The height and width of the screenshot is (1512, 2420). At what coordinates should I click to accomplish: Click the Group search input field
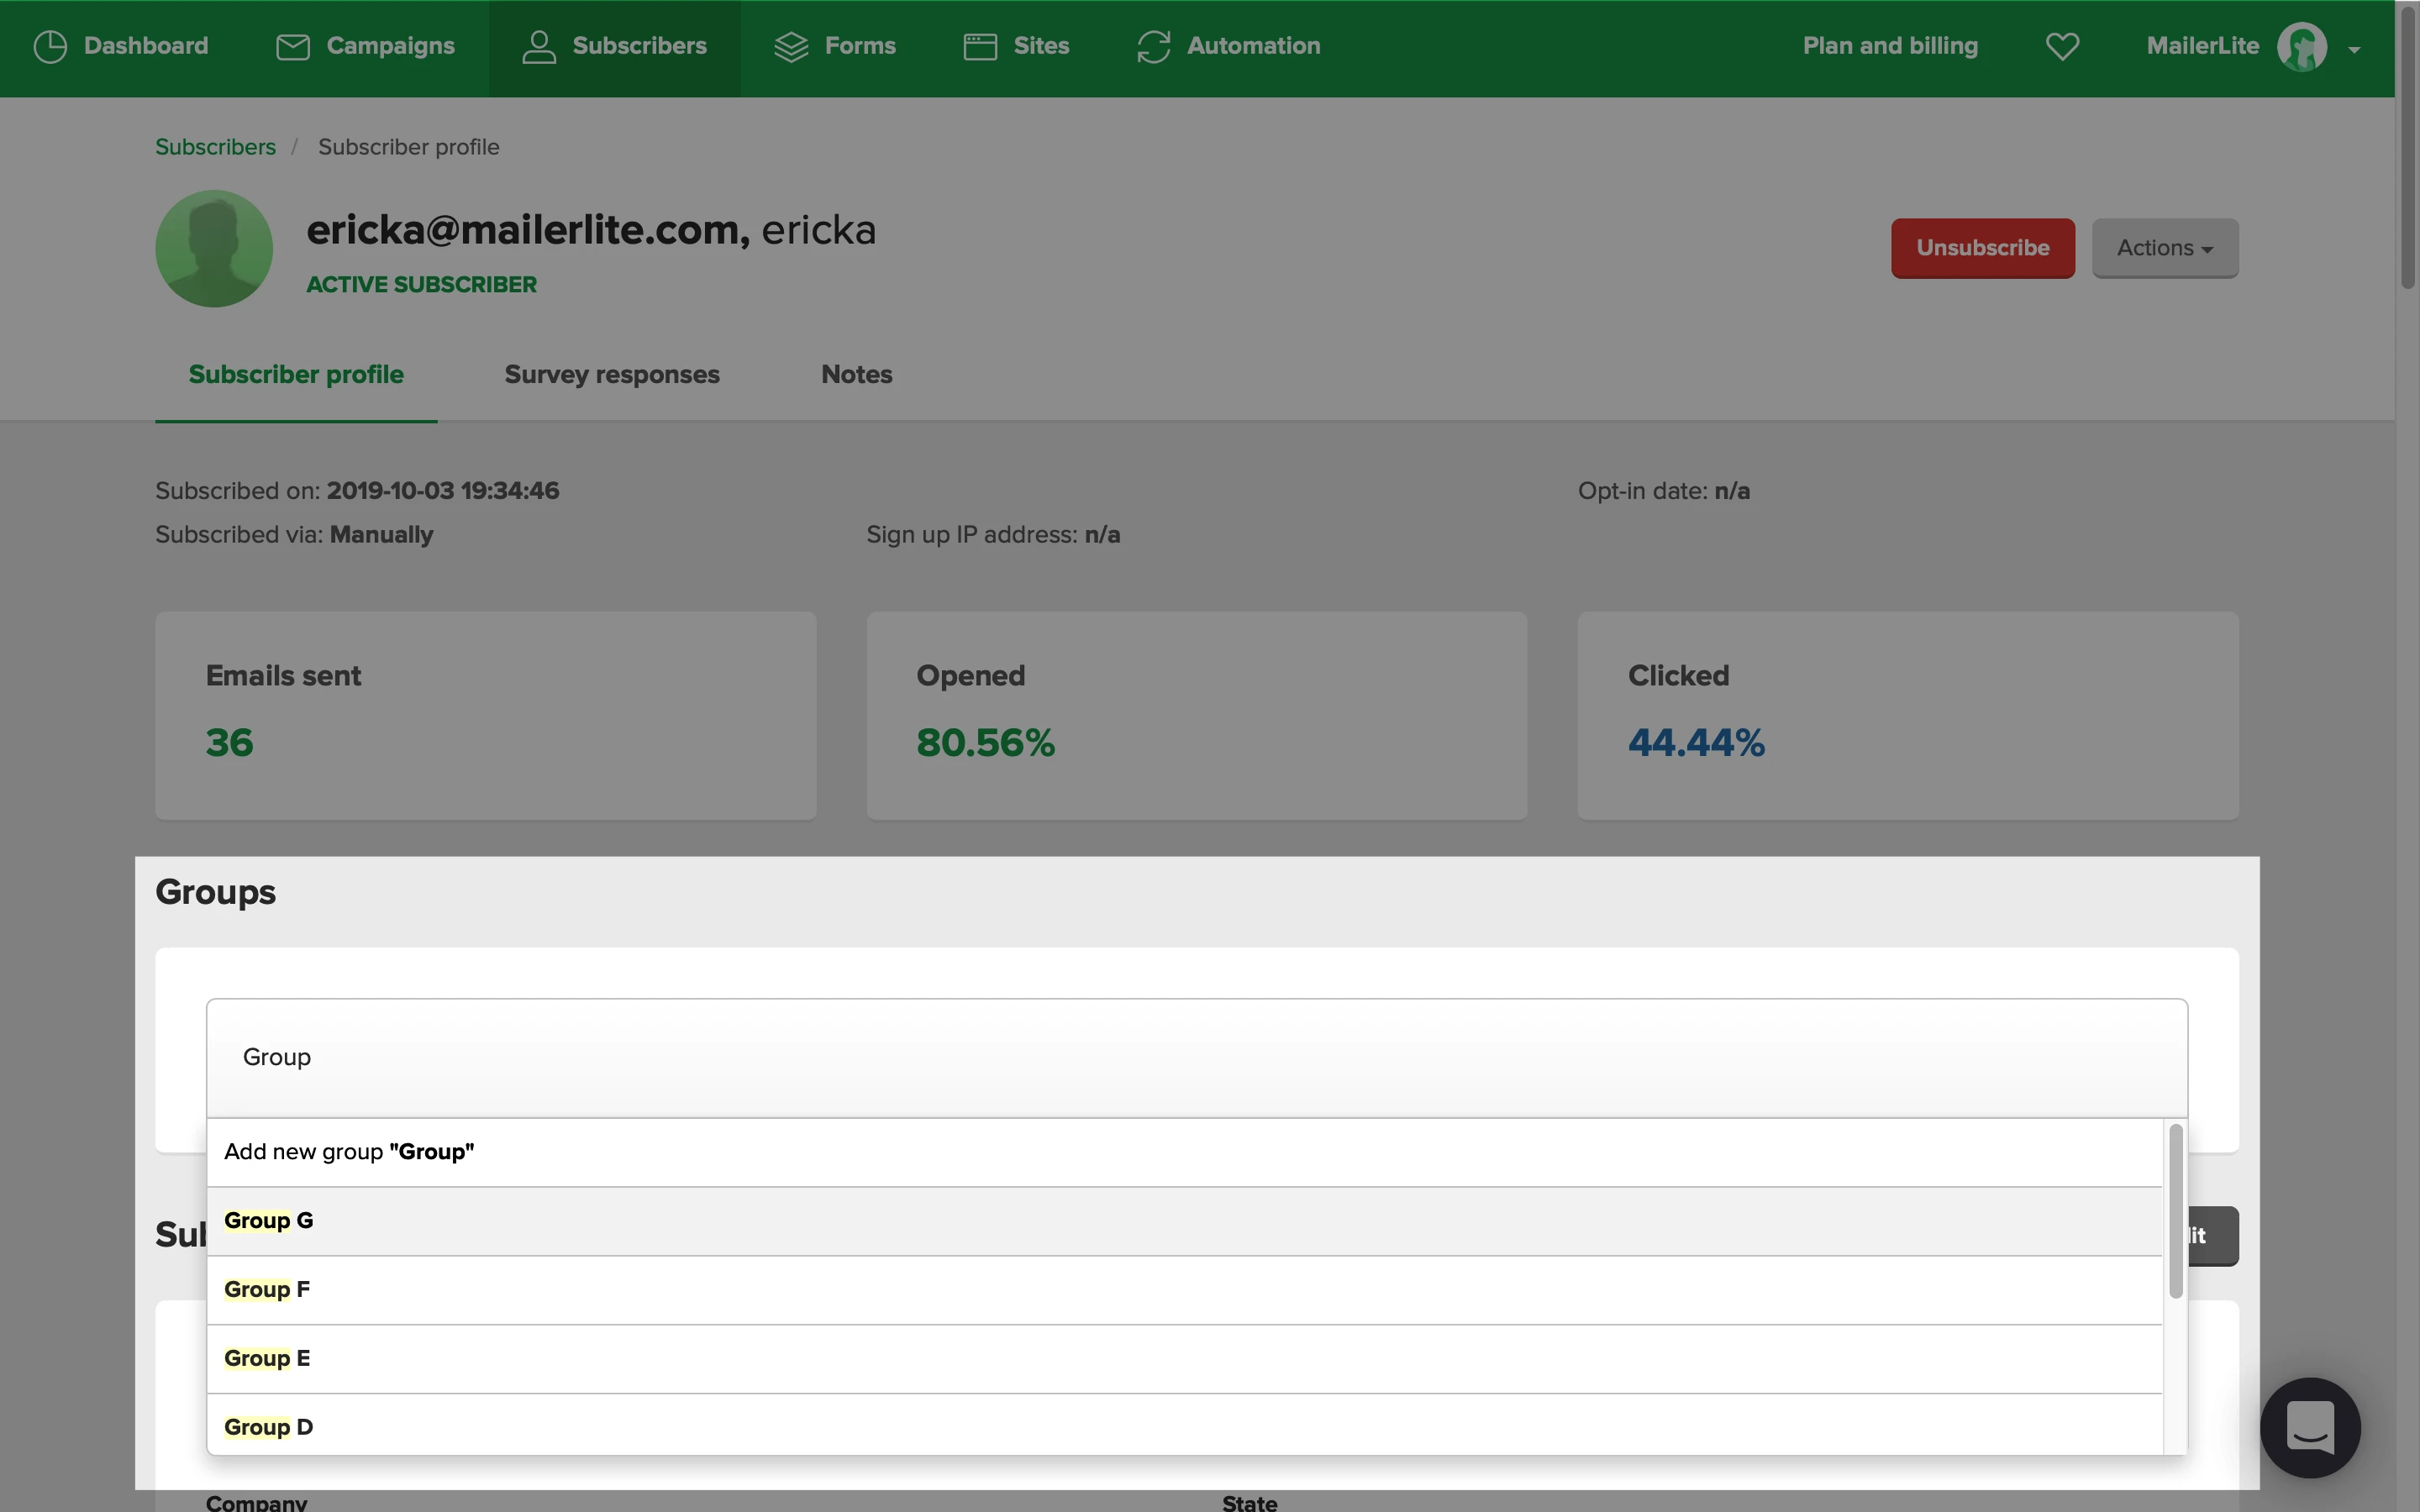(1196, 1057)
